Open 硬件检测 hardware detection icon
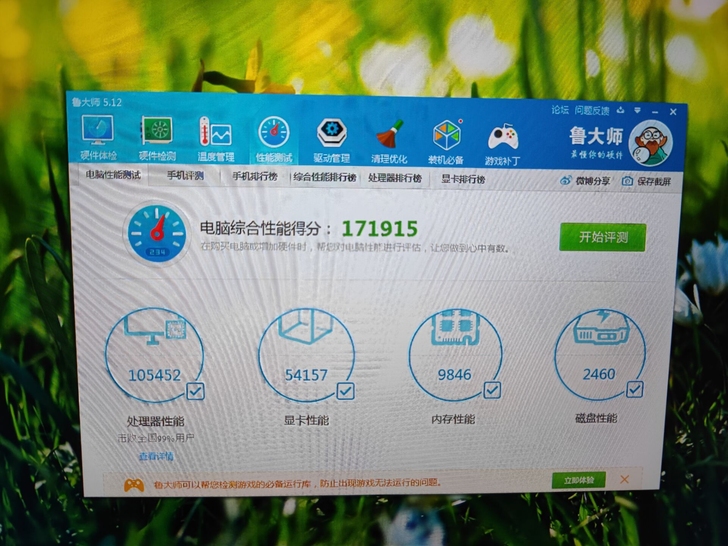Image resolution: width=728 pixels, height=546 pixels. (157, 138)
